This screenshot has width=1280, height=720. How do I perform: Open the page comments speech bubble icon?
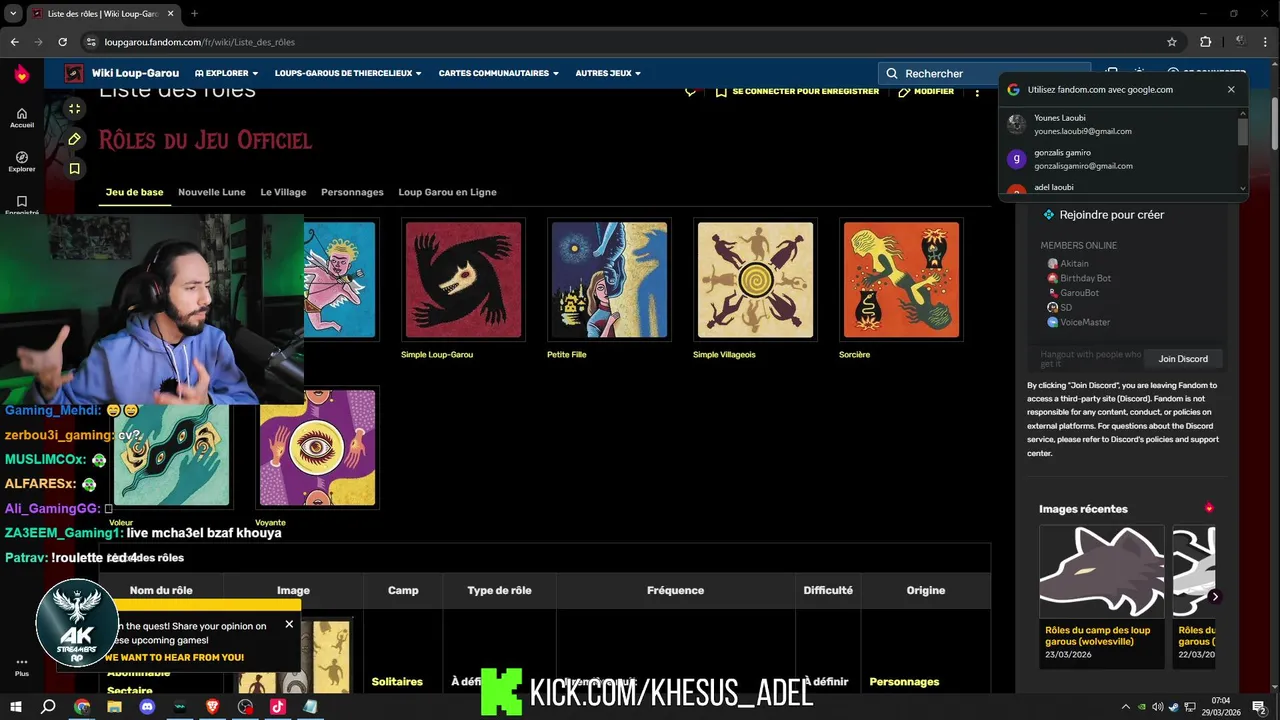(x=690, y=91)
